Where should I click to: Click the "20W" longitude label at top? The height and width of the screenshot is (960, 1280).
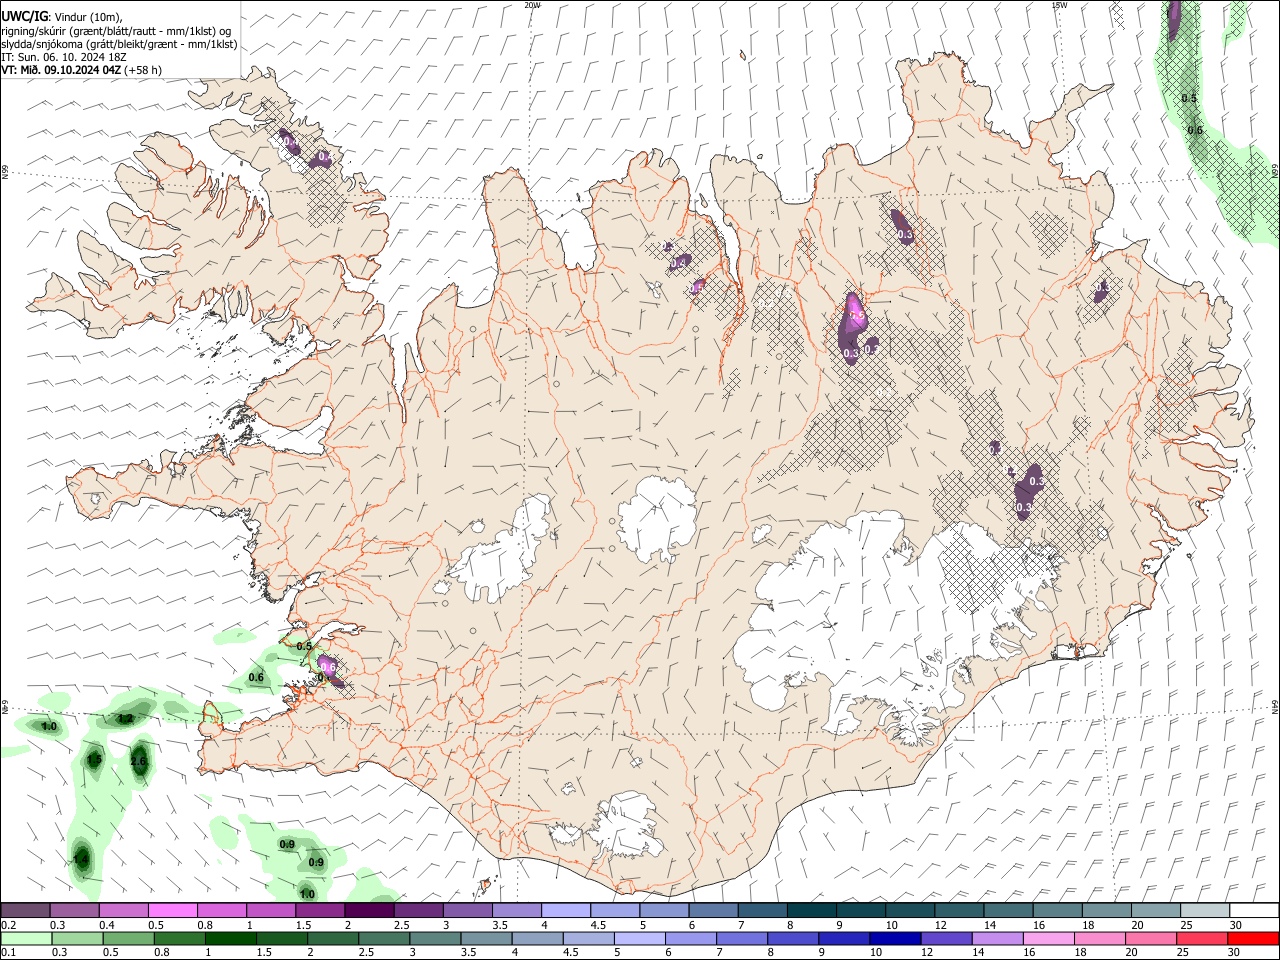532,5
